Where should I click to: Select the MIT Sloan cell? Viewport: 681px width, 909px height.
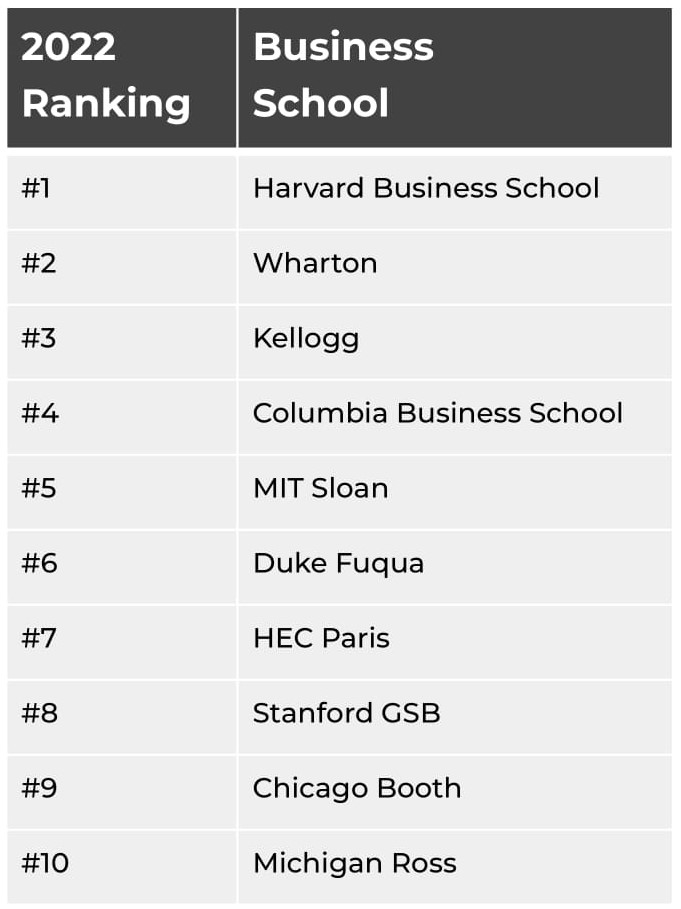(x=320, y=488)
